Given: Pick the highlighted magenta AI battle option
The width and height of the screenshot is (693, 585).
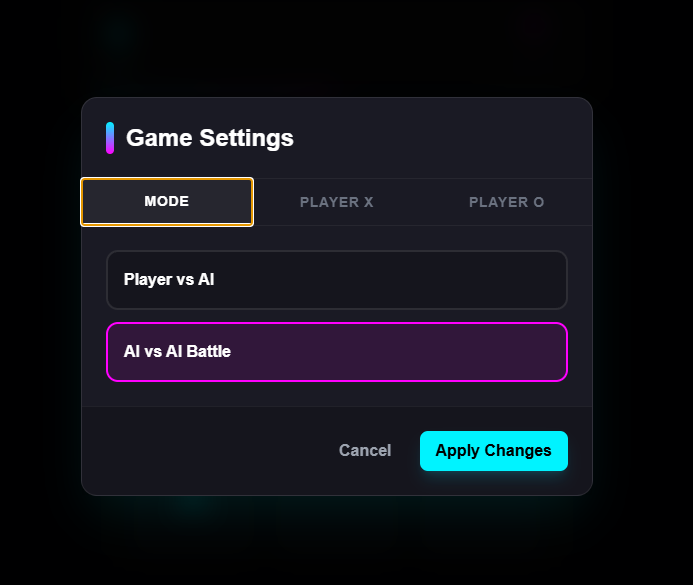Looking at the screenshot, I should pyautogui.click(x=337, y=352).
